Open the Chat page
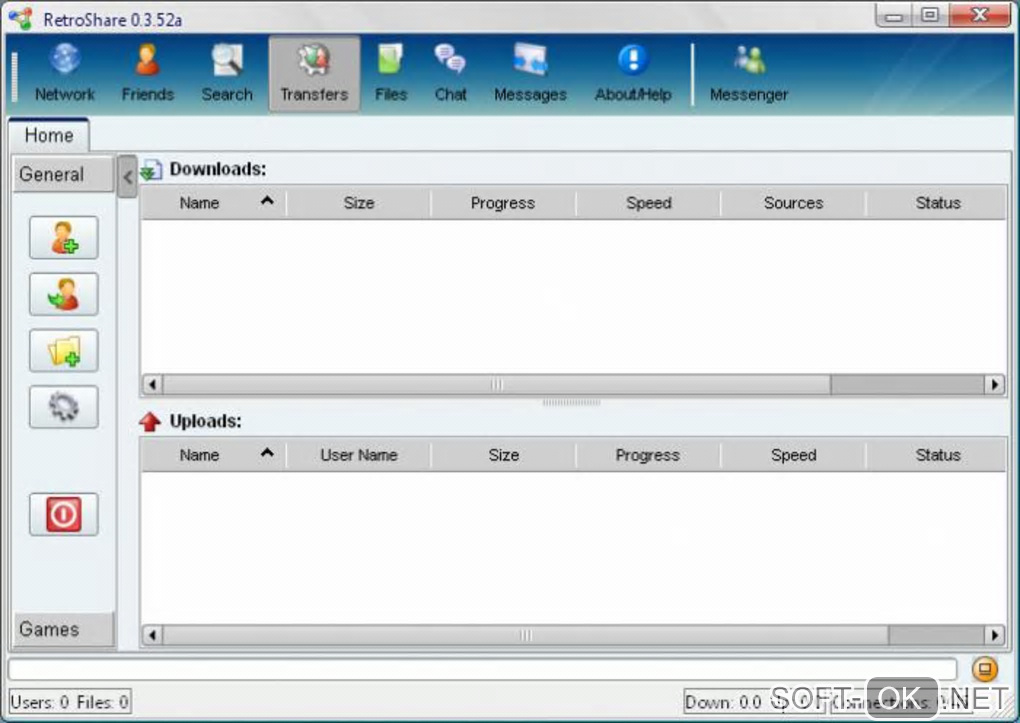 (450, 74)
